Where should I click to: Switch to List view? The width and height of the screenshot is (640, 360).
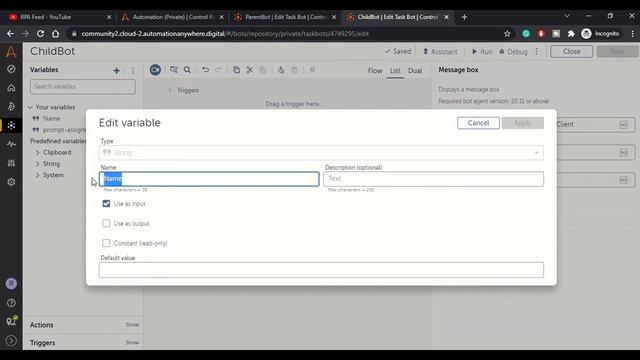coord(395,71)
